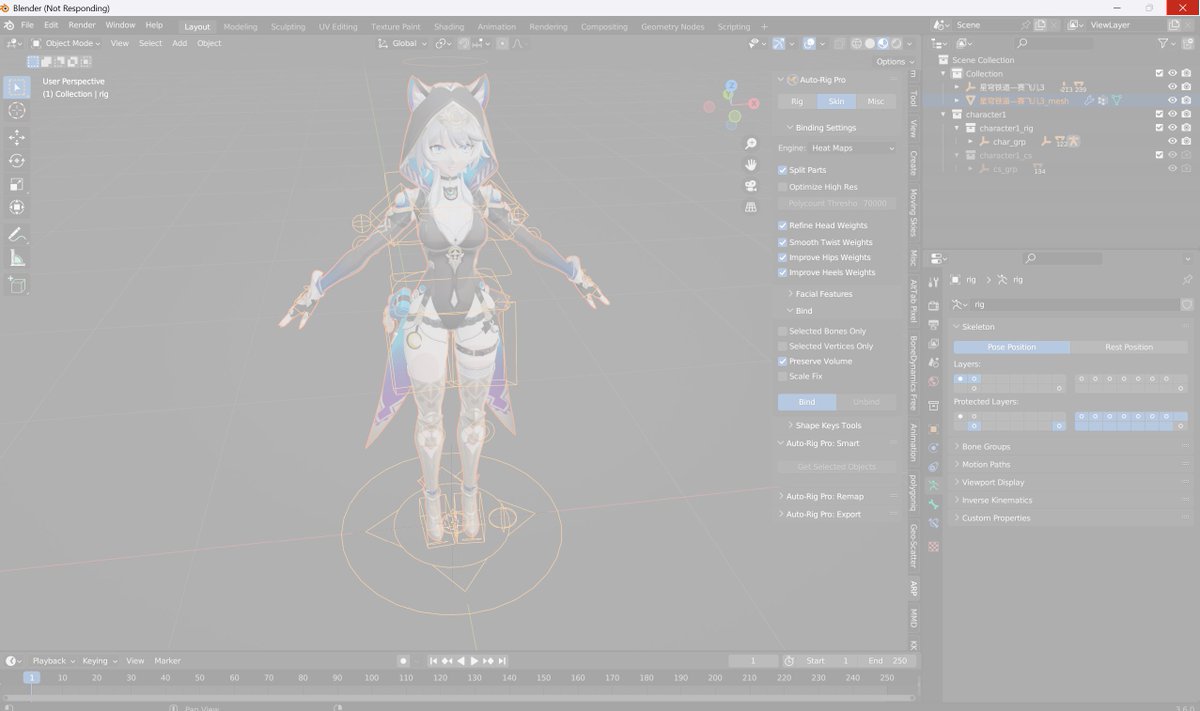Activate the Cursor tool
Screen dimensions: 1200x711
[16, 111]
